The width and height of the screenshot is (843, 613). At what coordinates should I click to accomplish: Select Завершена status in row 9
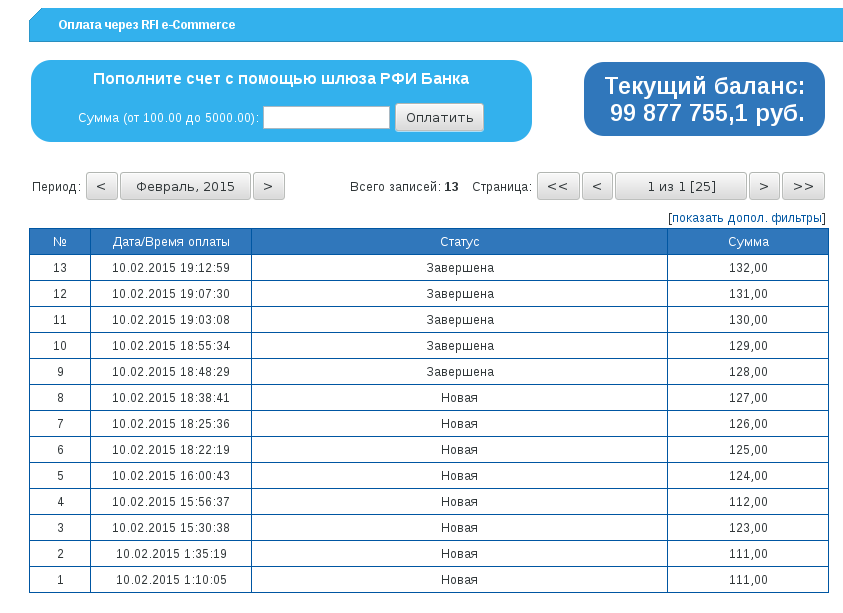pos(459,372)
